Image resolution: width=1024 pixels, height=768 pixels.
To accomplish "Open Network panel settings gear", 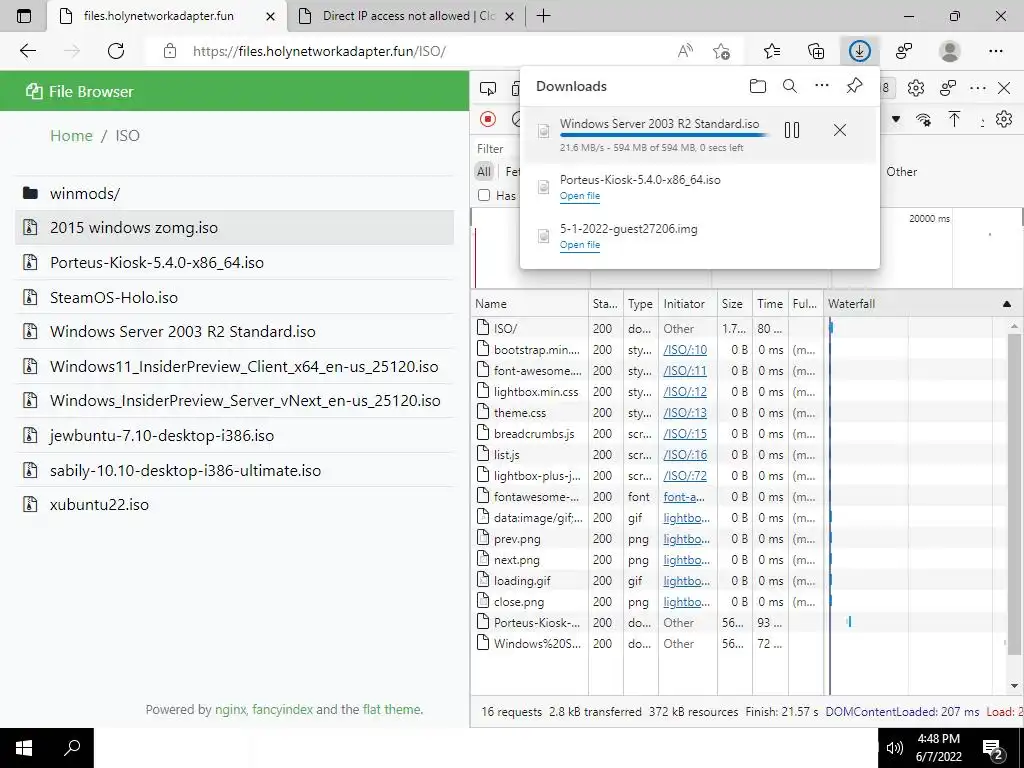I will pyautogui.click(x=1004, y=119).
